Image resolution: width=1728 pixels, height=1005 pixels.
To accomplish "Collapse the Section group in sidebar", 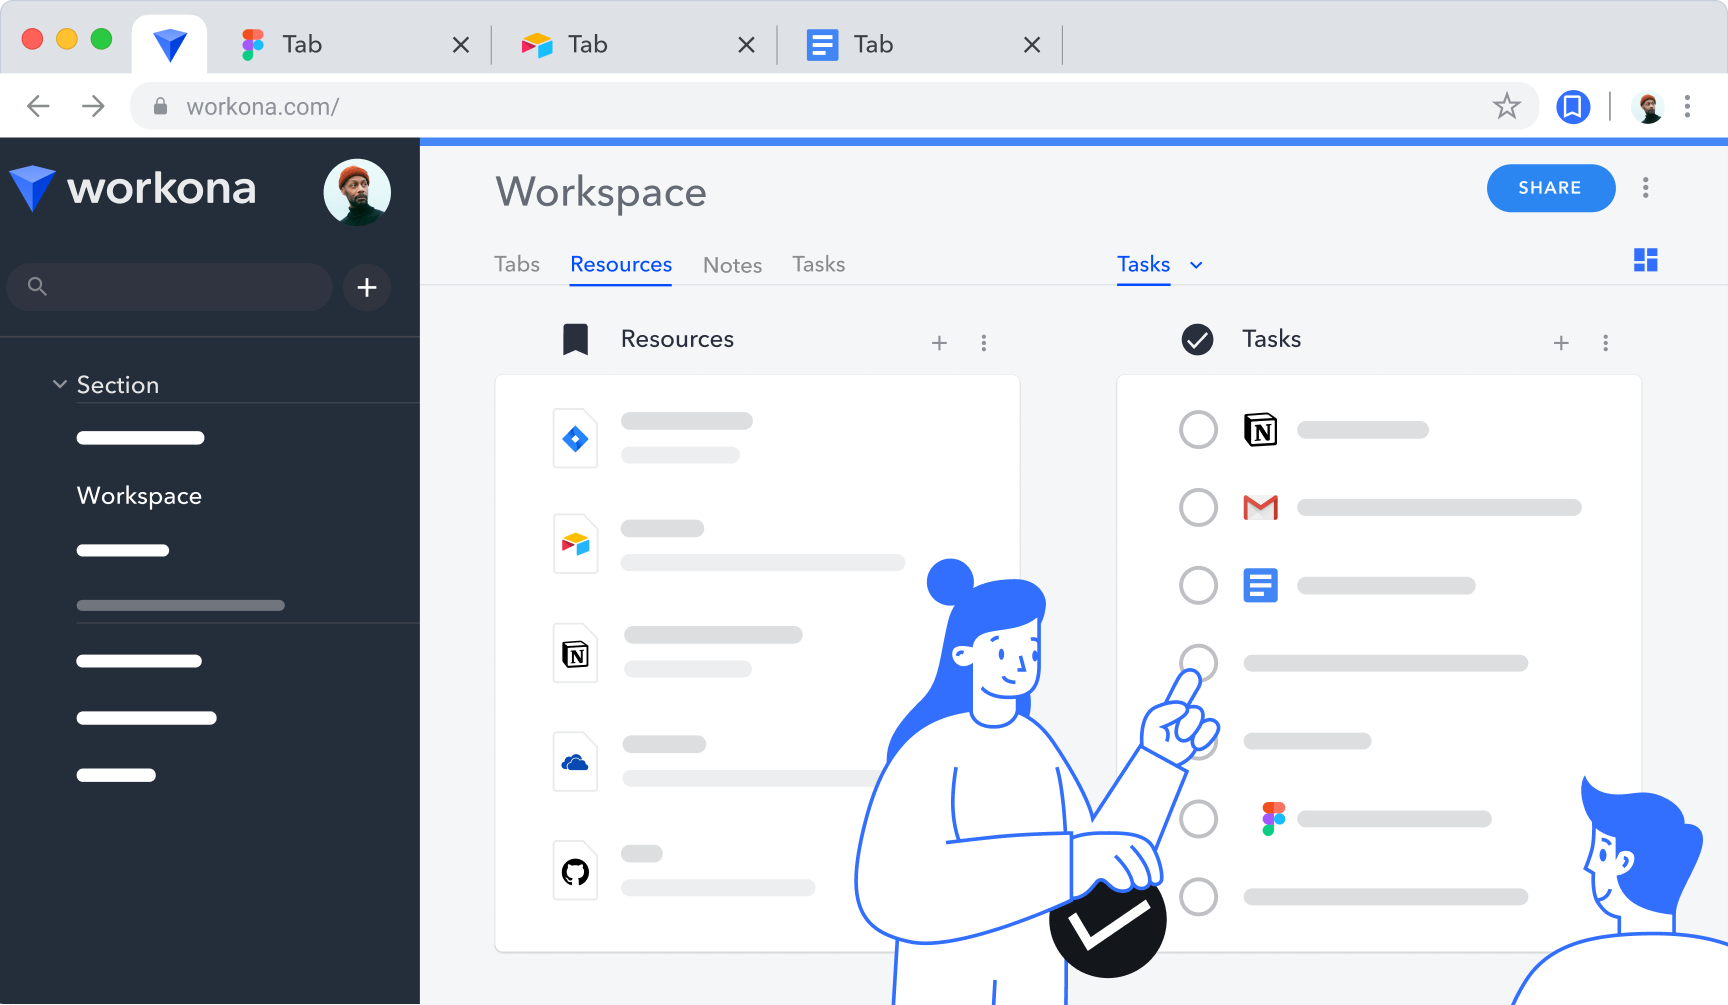I will tap(60, 384).
